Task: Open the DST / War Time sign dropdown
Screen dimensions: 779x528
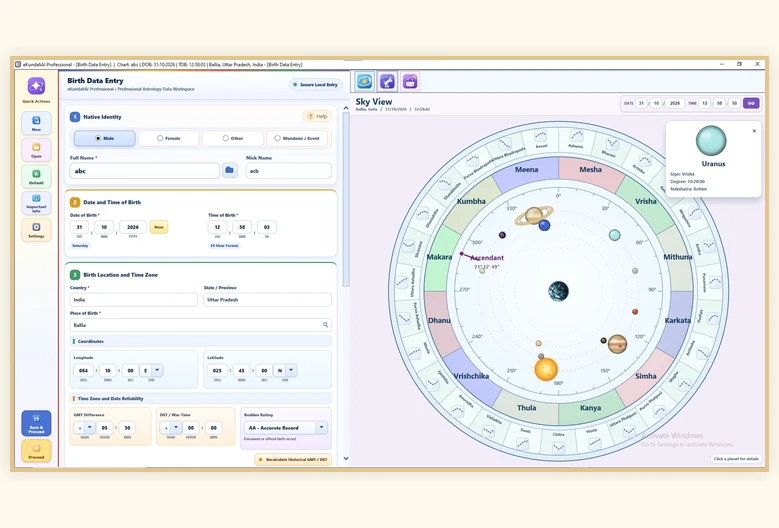Action: 175,427
